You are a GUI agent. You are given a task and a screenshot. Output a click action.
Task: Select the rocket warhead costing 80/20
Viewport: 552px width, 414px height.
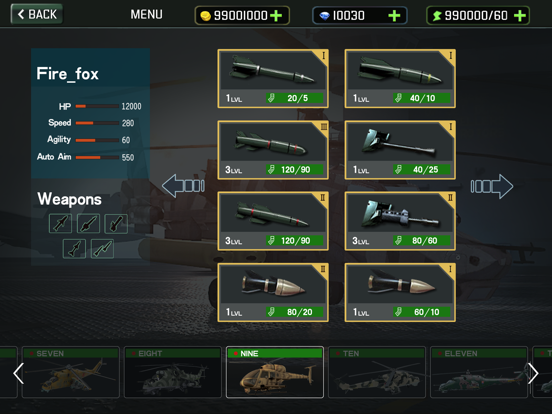coord(273,292)
